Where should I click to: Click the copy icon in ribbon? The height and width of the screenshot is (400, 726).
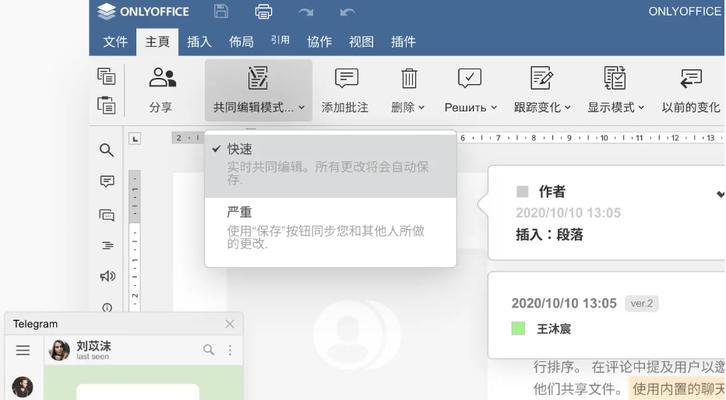click(106, 76)
